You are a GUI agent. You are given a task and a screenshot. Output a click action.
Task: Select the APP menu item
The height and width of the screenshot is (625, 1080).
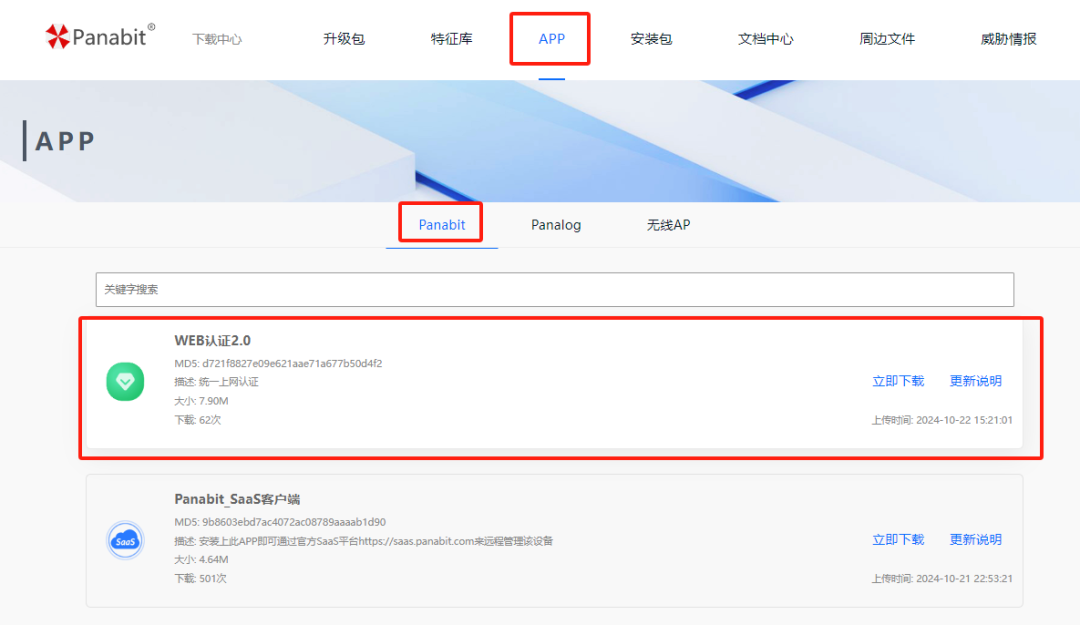coord(552,39)
